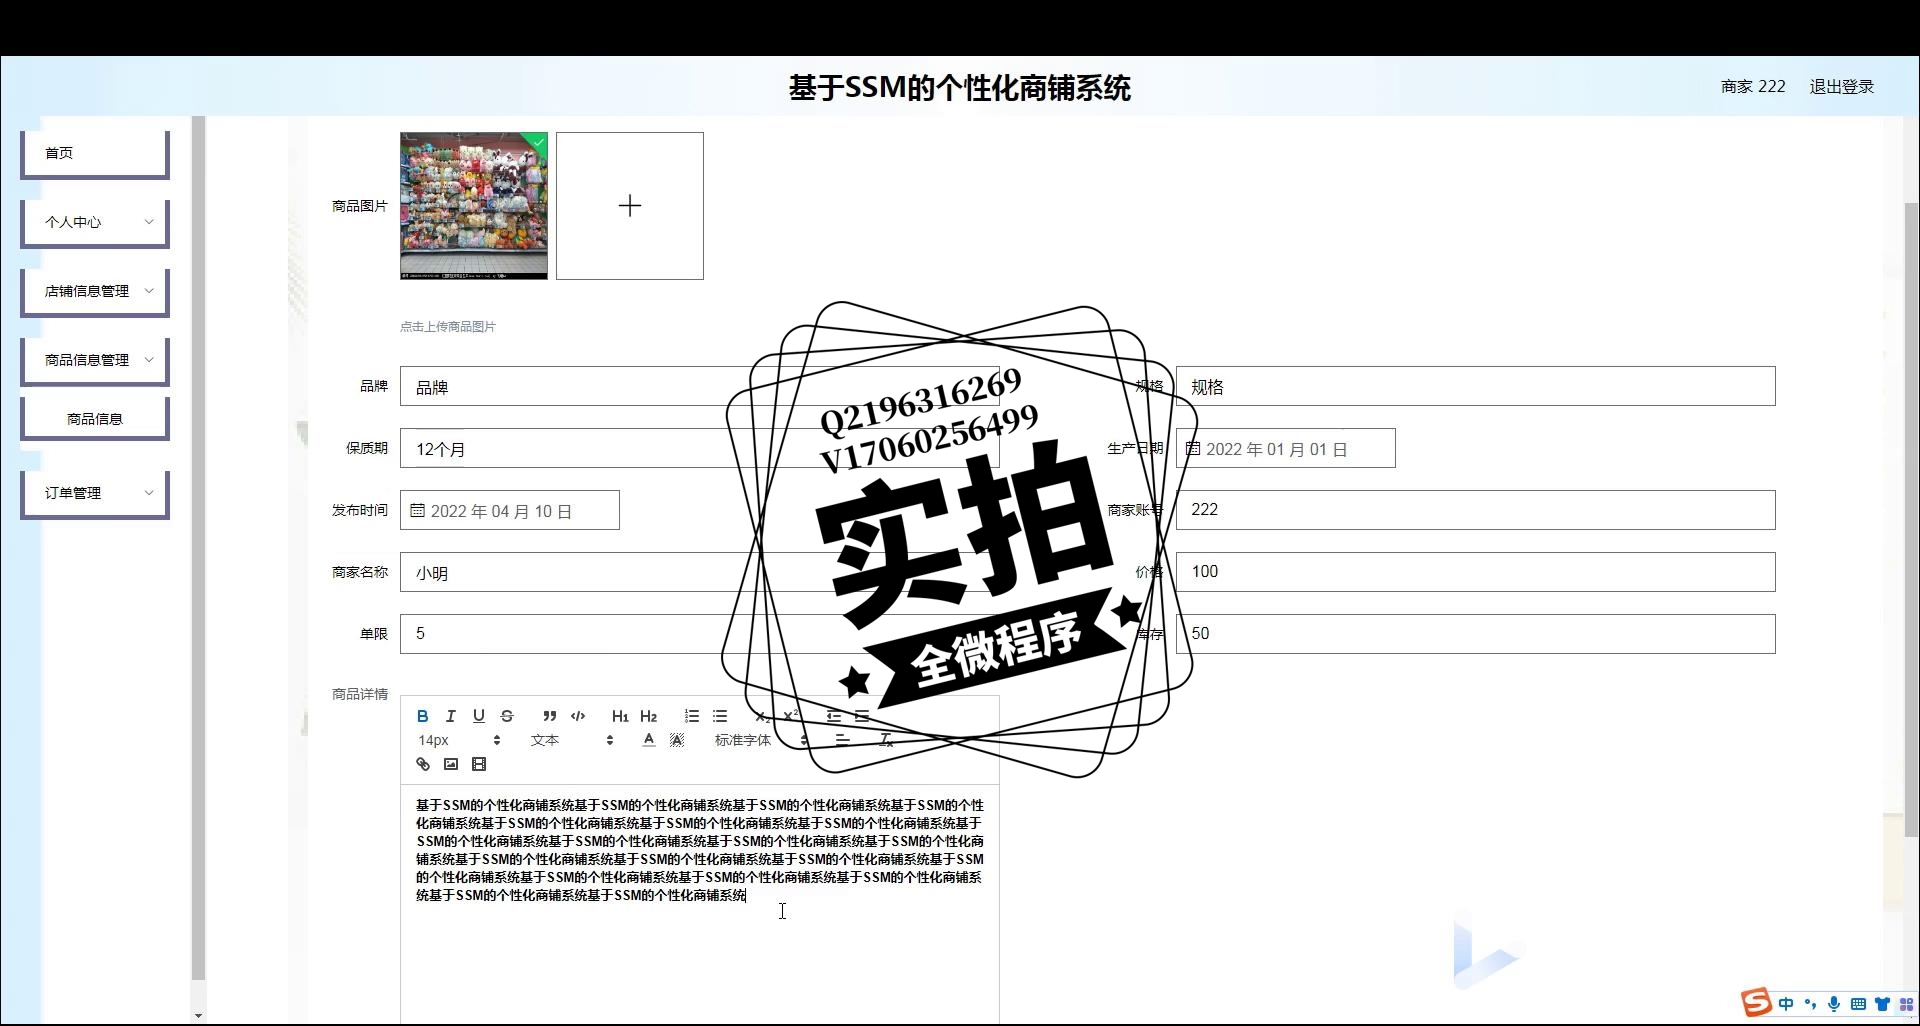Add another product image with plus box
The width and height of the screenshot is (1920, 1026).
click(x=630, y=206)
